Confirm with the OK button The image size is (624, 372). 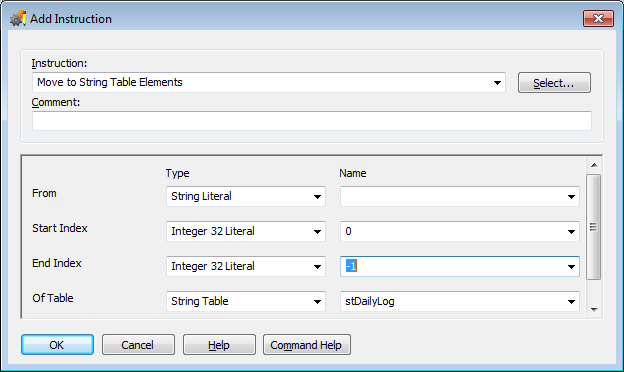(x=57, y=345)
